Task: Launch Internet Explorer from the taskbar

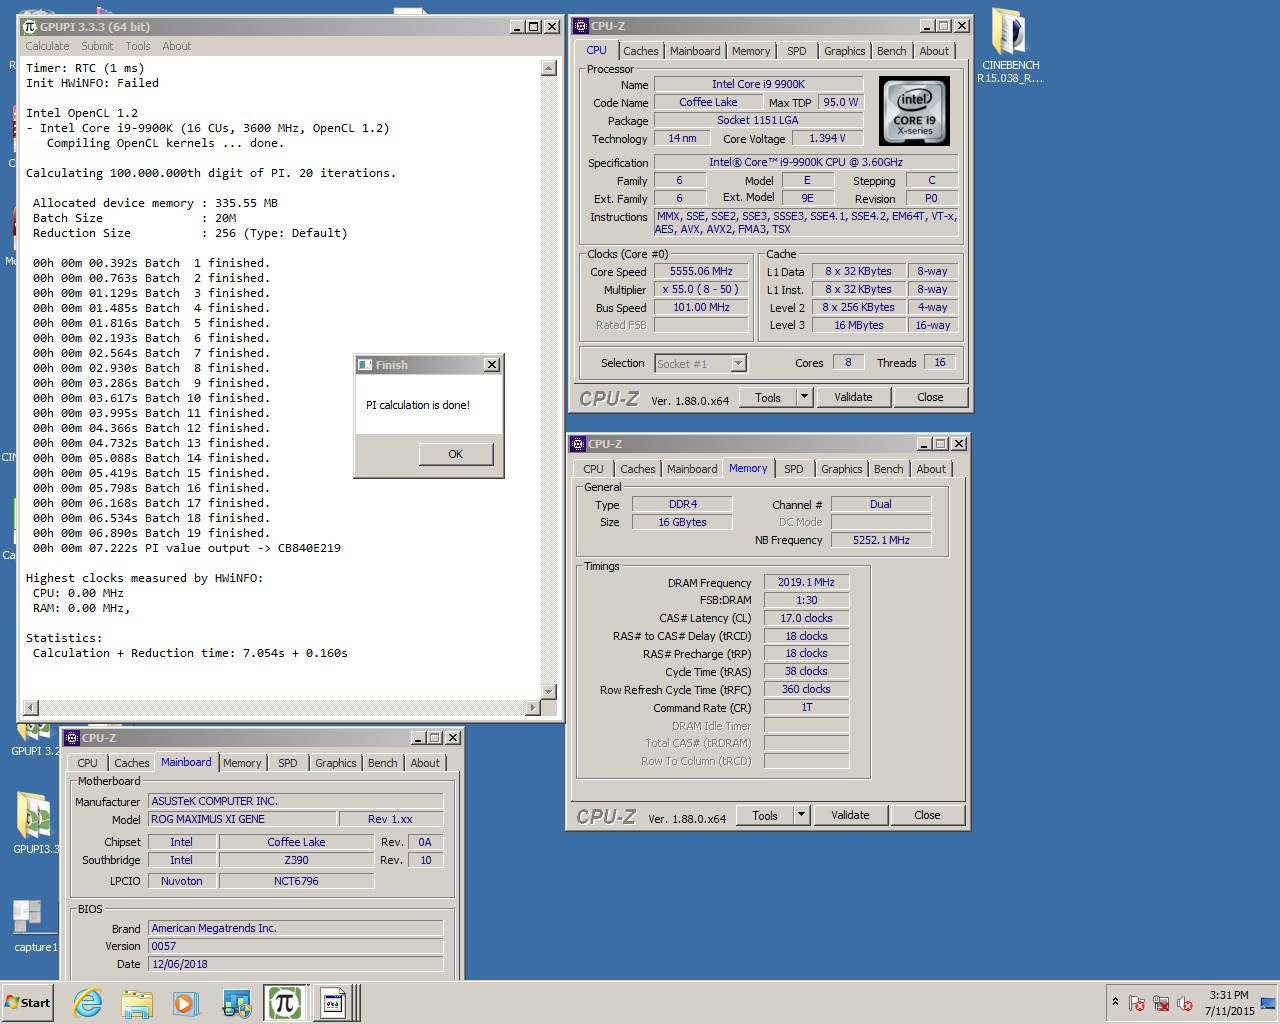Action: click(x=88, y=1003)
